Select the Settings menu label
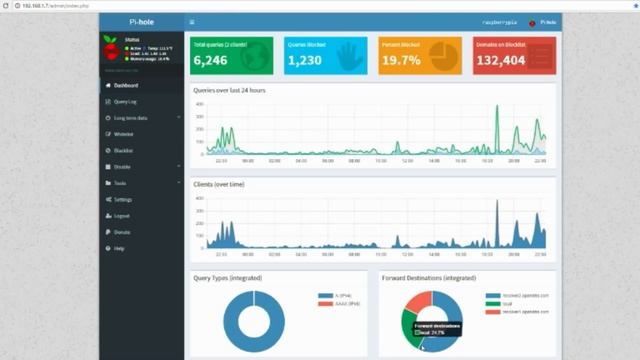The height and width of the screenshot is (360, 640). click(x=123, y=200)
